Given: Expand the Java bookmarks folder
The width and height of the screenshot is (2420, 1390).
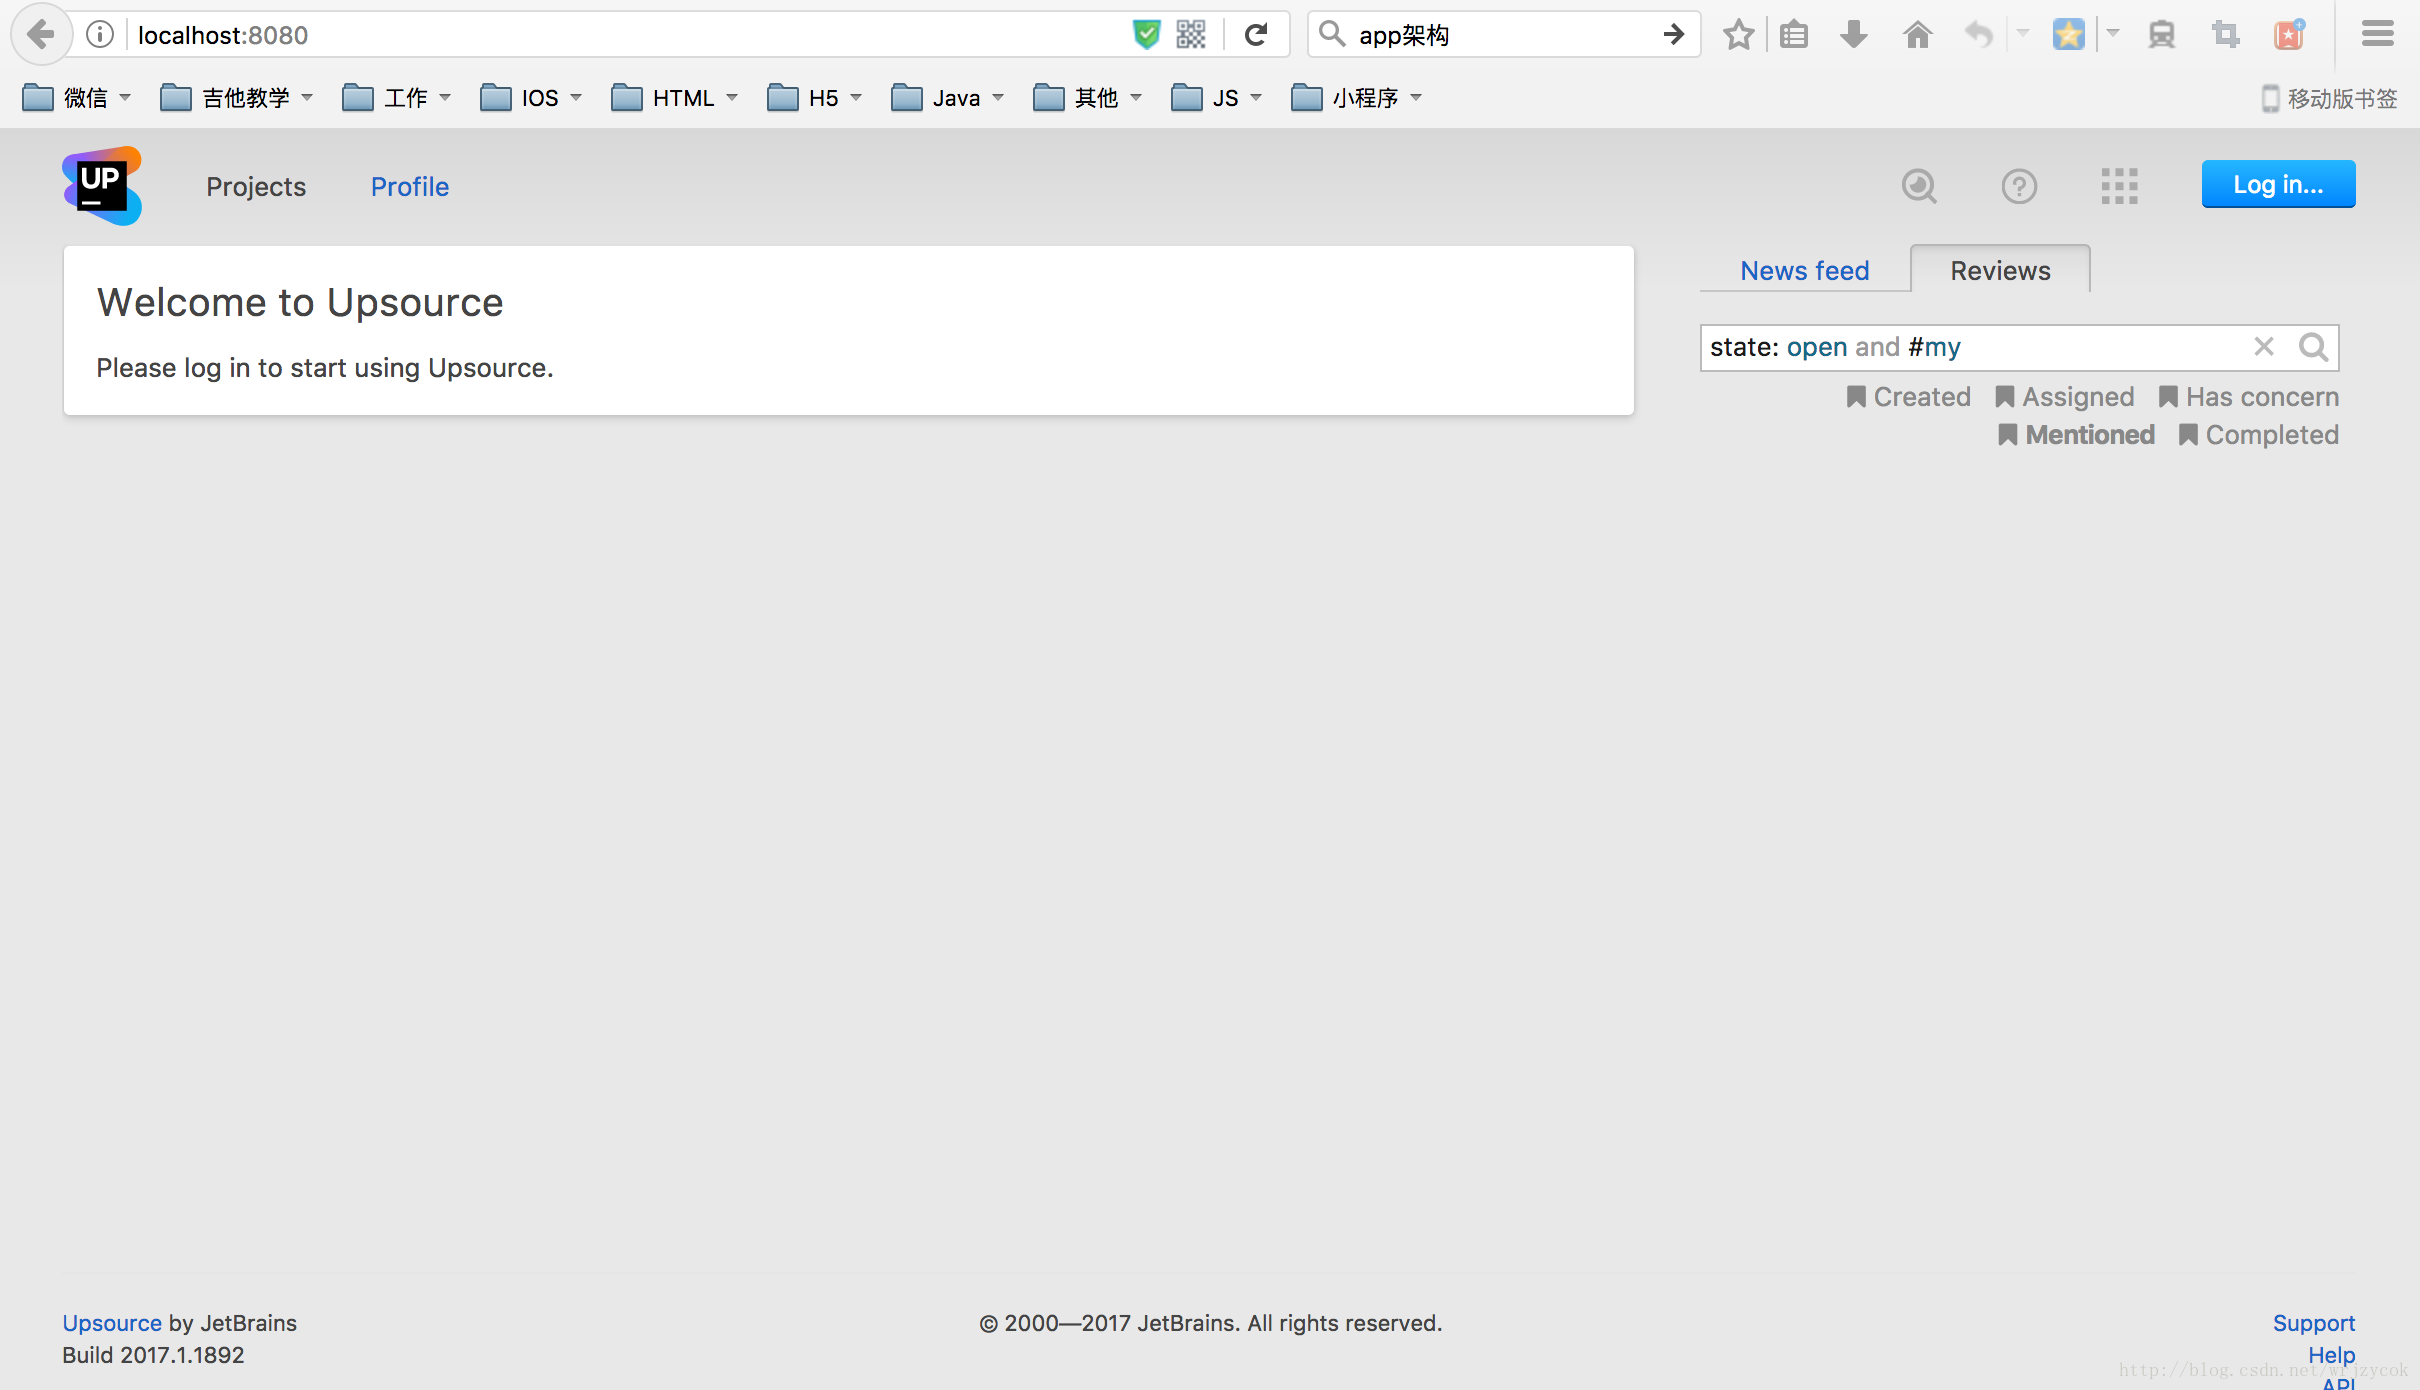Looking at the screenshot, I should pos(948,98).
